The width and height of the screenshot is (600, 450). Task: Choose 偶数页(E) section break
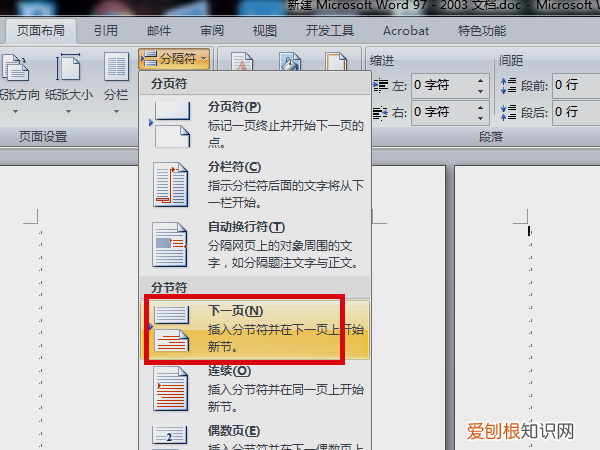tap(255, 435)
